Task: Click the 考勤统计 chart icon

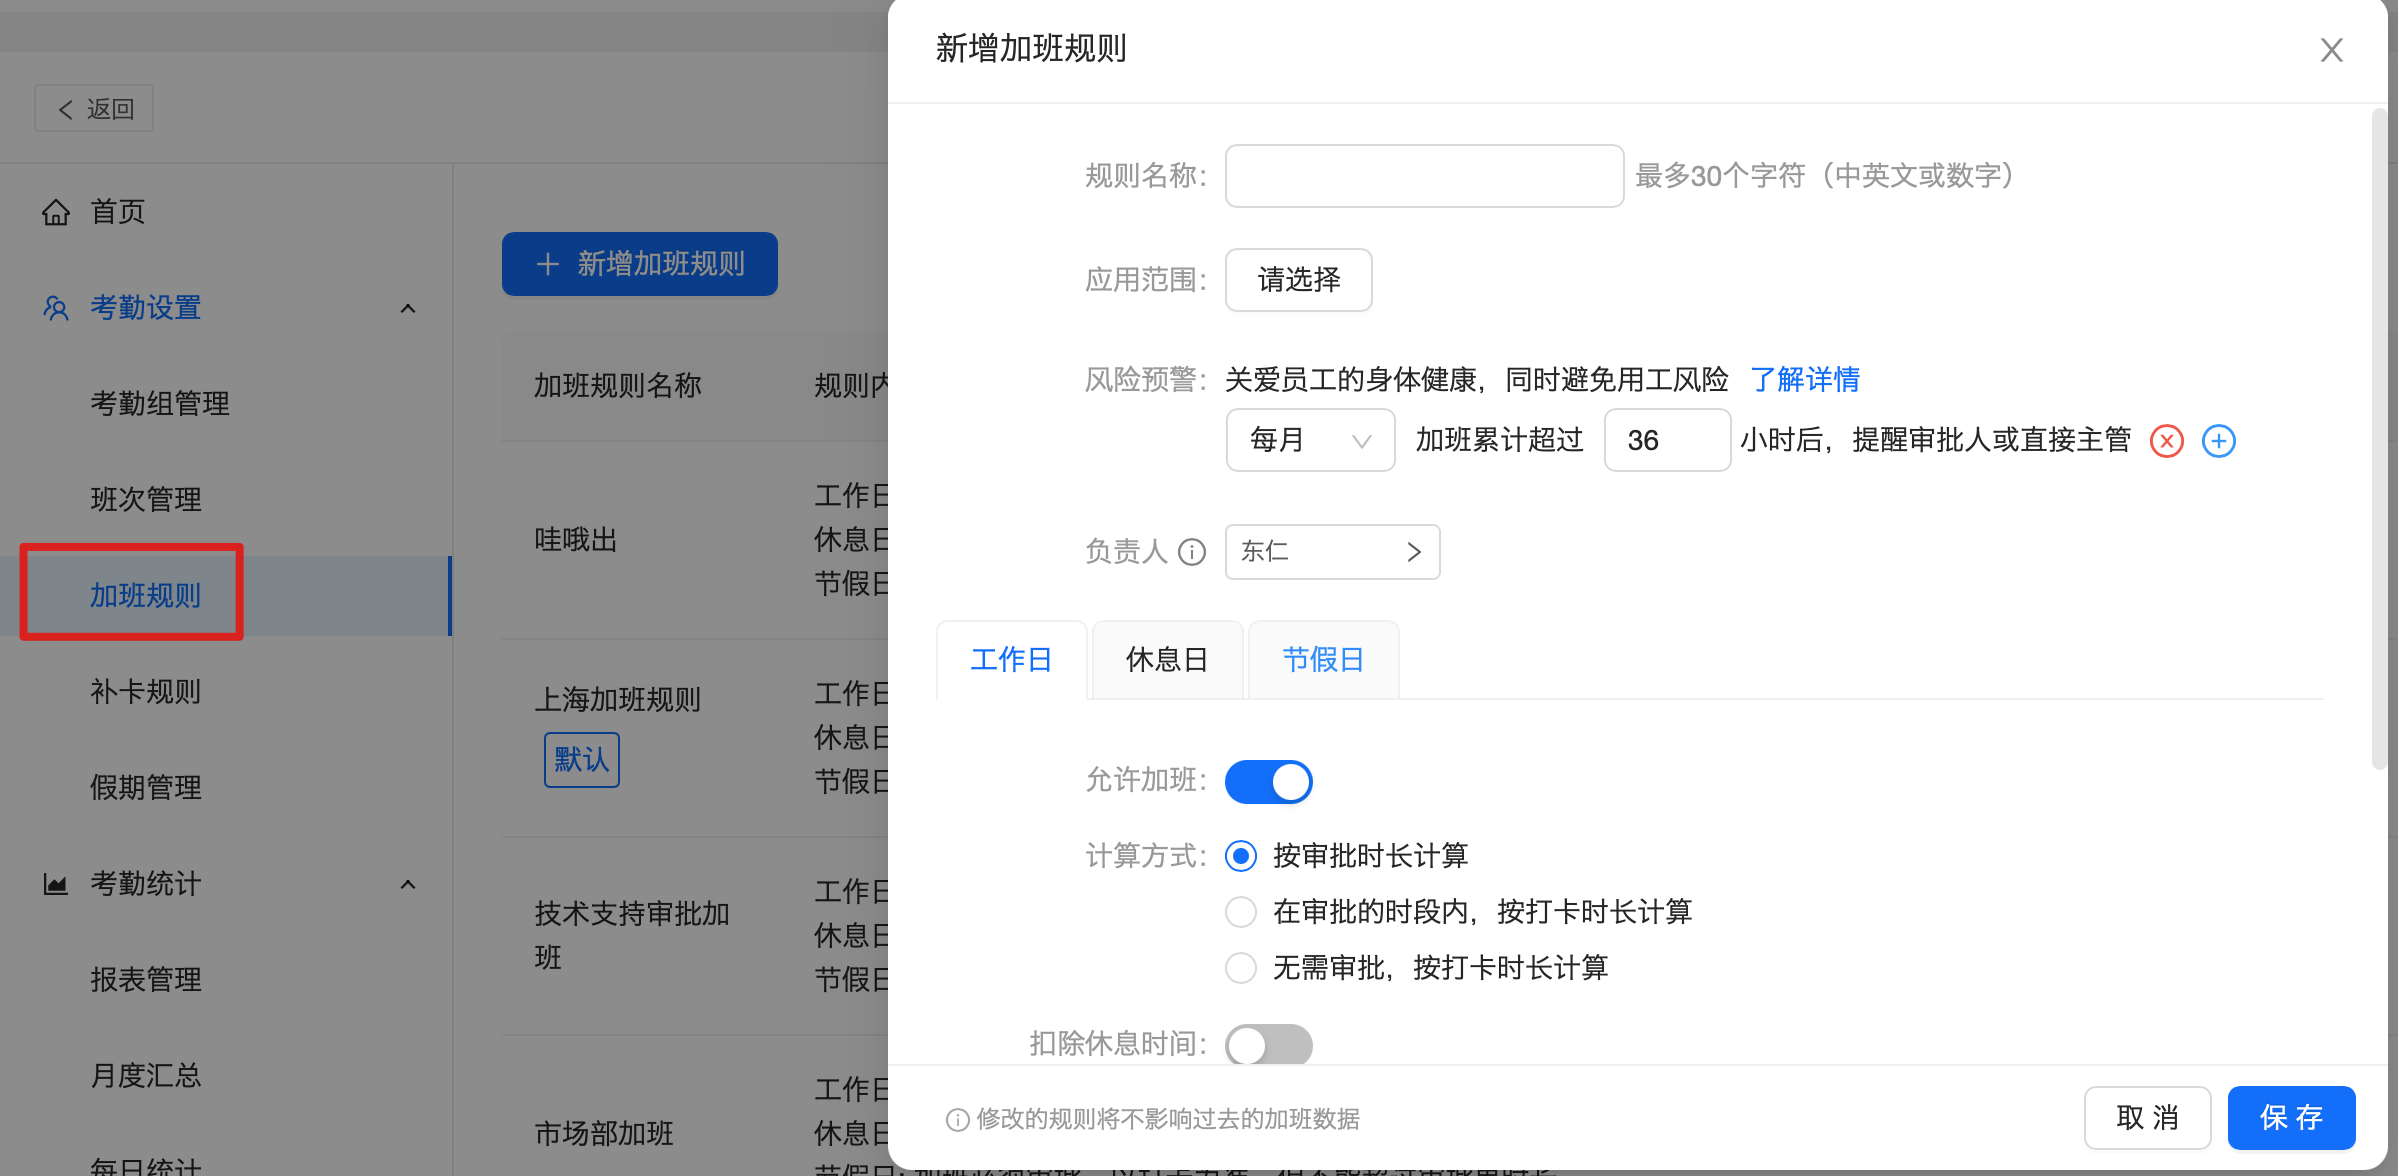Action: point(56,884)
